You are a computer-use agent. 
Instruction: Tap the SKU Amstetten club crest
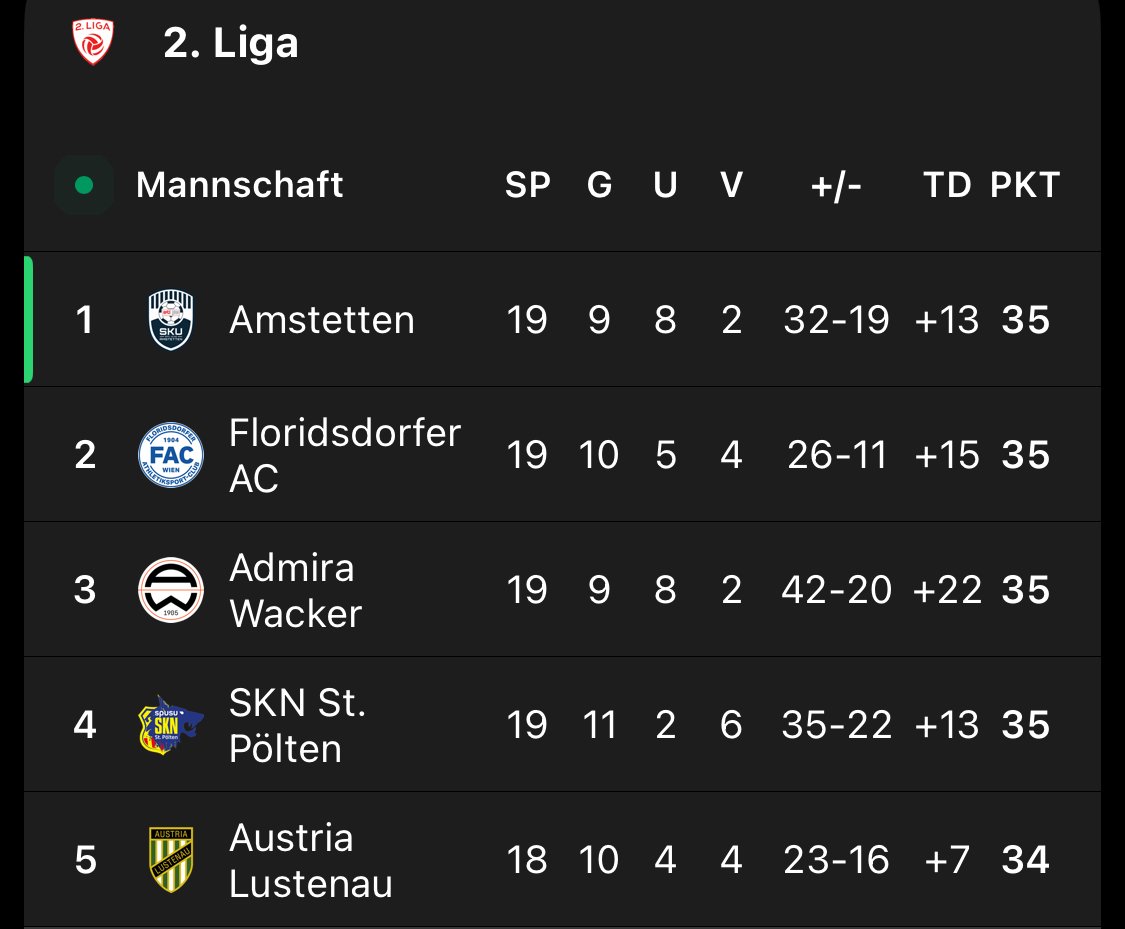pos(171,320)
